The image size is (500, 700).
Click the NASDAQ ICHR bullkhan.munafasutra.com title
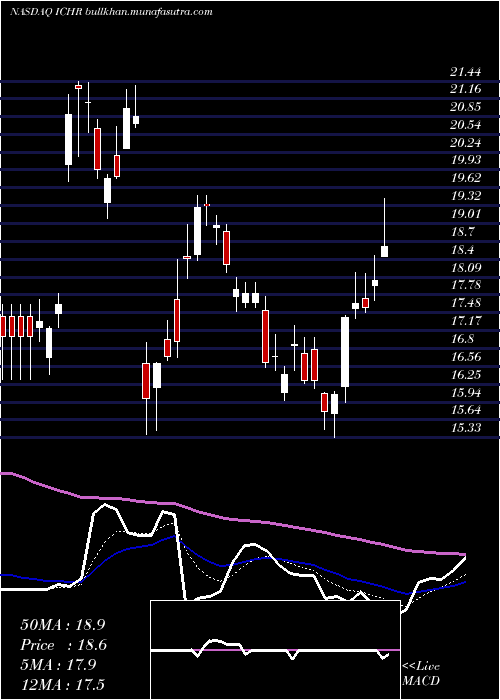[111, 12]
